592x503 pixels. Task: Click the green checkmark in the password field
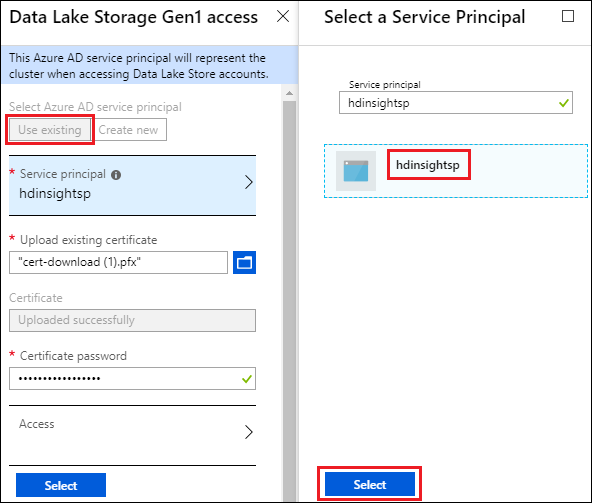pos(247,378)
